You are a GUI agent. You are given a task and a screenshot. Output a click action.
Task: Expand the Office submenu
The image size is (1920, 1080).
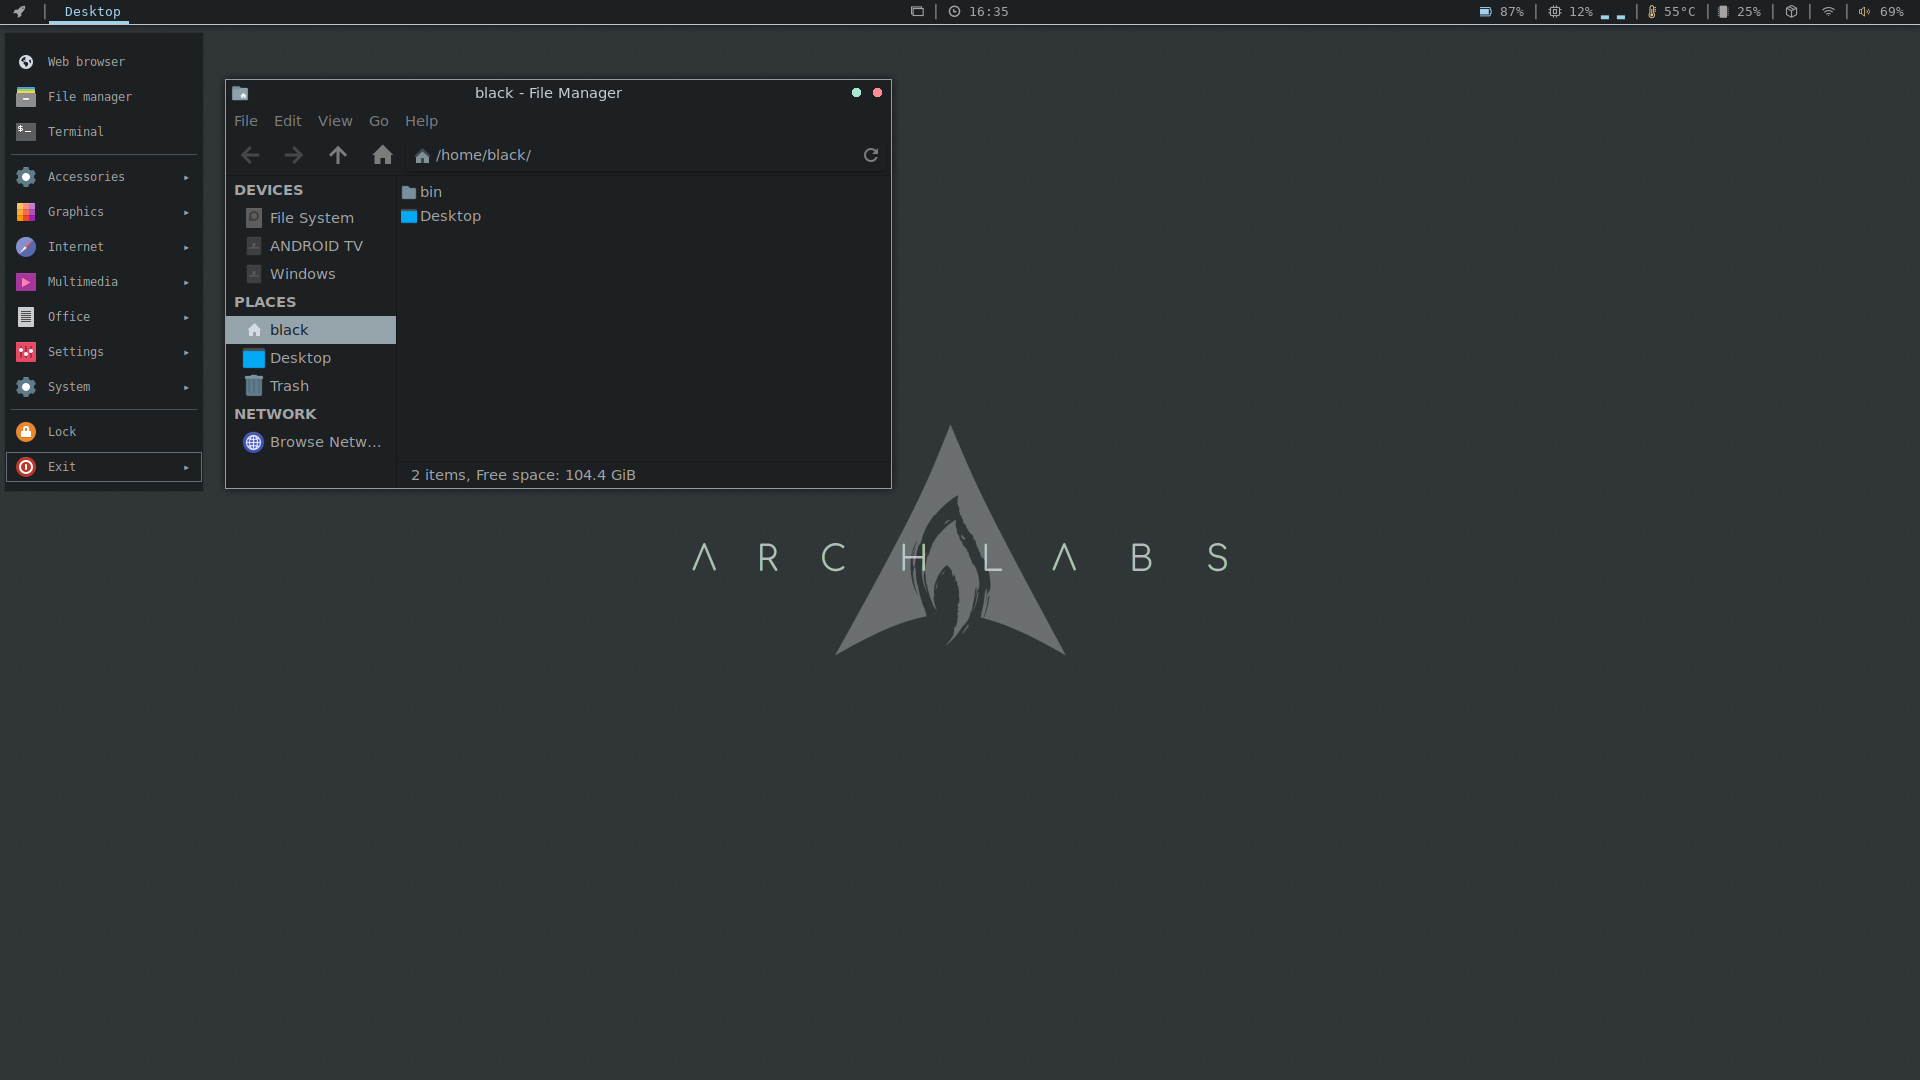(104, 317)
